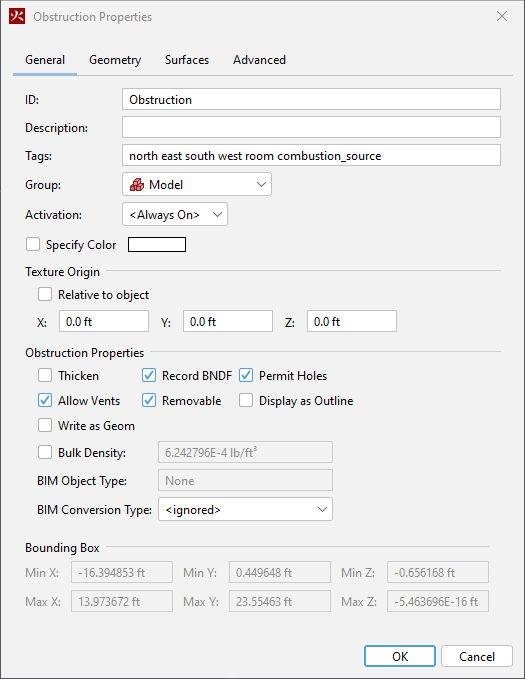Image resolution: width=525 pixels, height=679 pixels.
Task: Click the Cancel button
Action: [477, 656]
